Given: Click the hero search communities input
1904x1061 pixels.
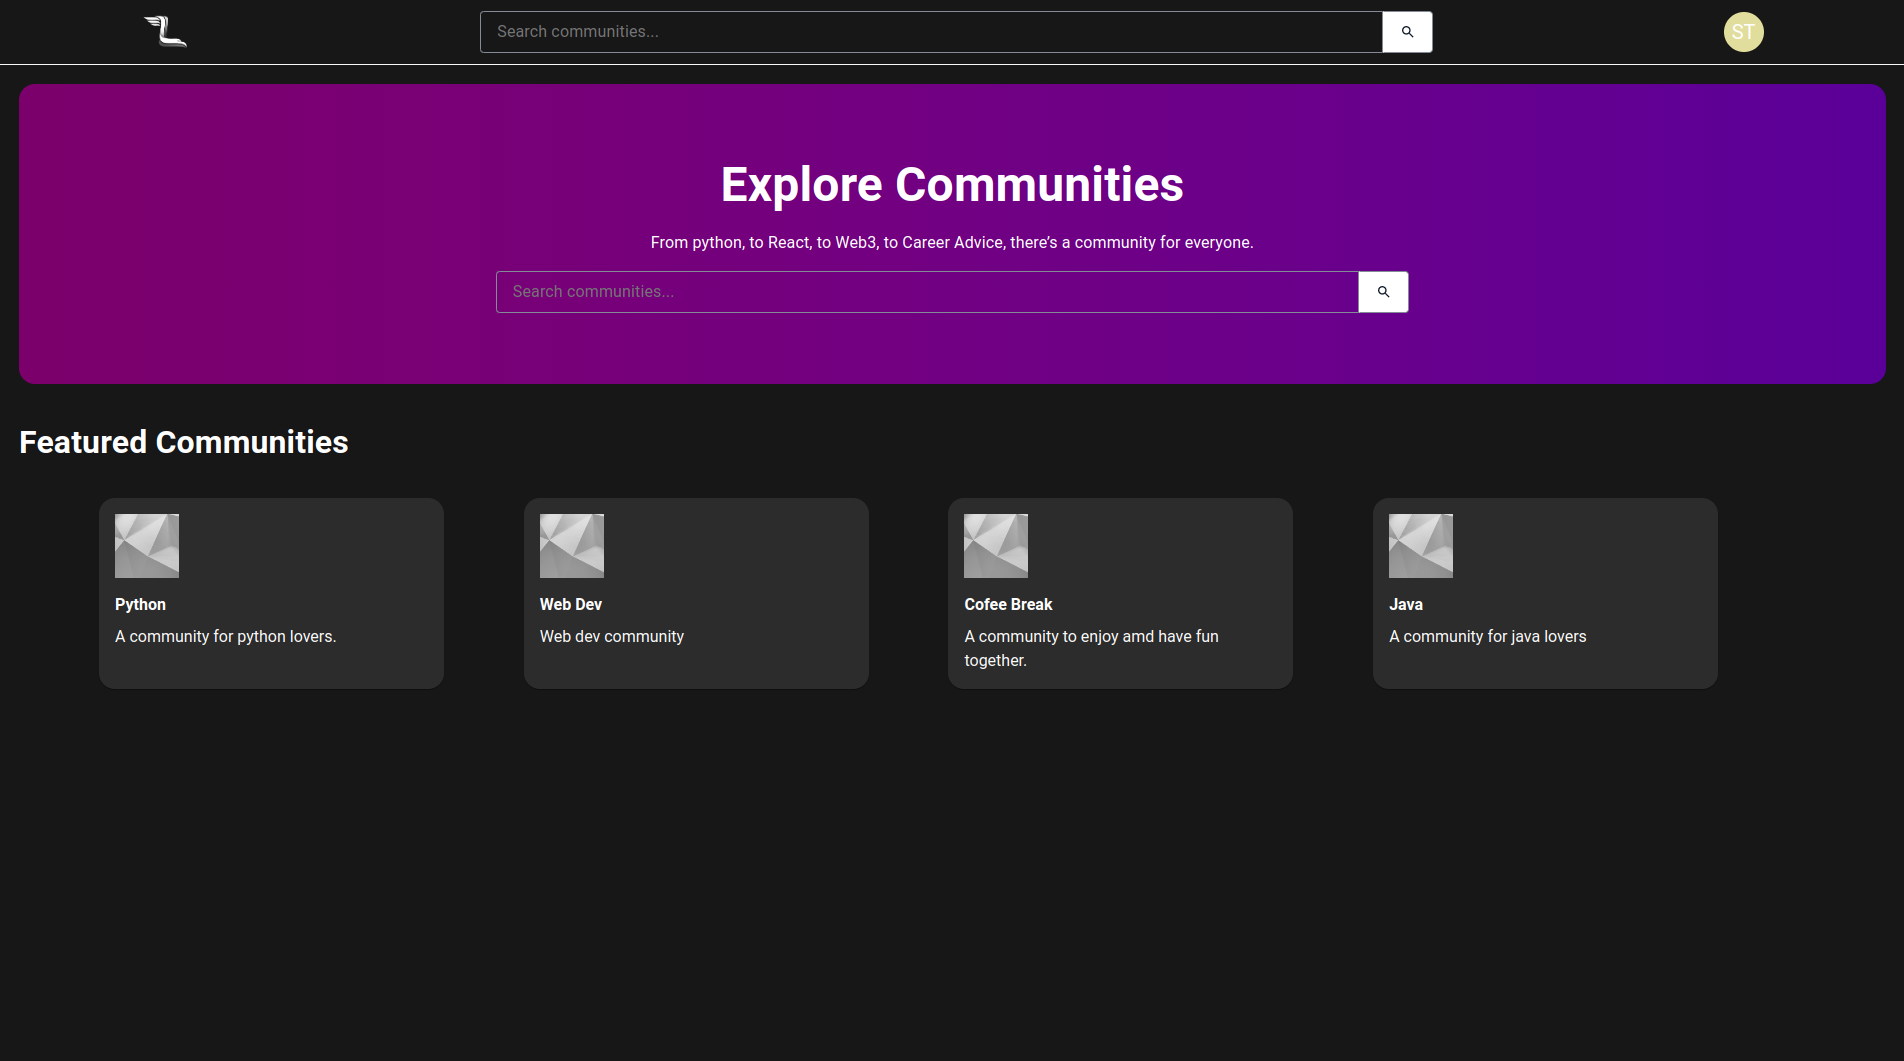Looking at the screenshot, I should (926, 291).
